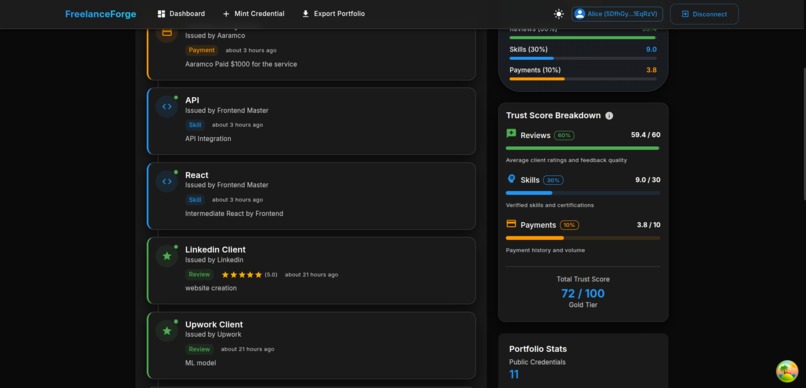Click 'Issued by Frontend Master' under API
Image resolution: width=806 pixels, height=388 pixels.
(227, 110)
